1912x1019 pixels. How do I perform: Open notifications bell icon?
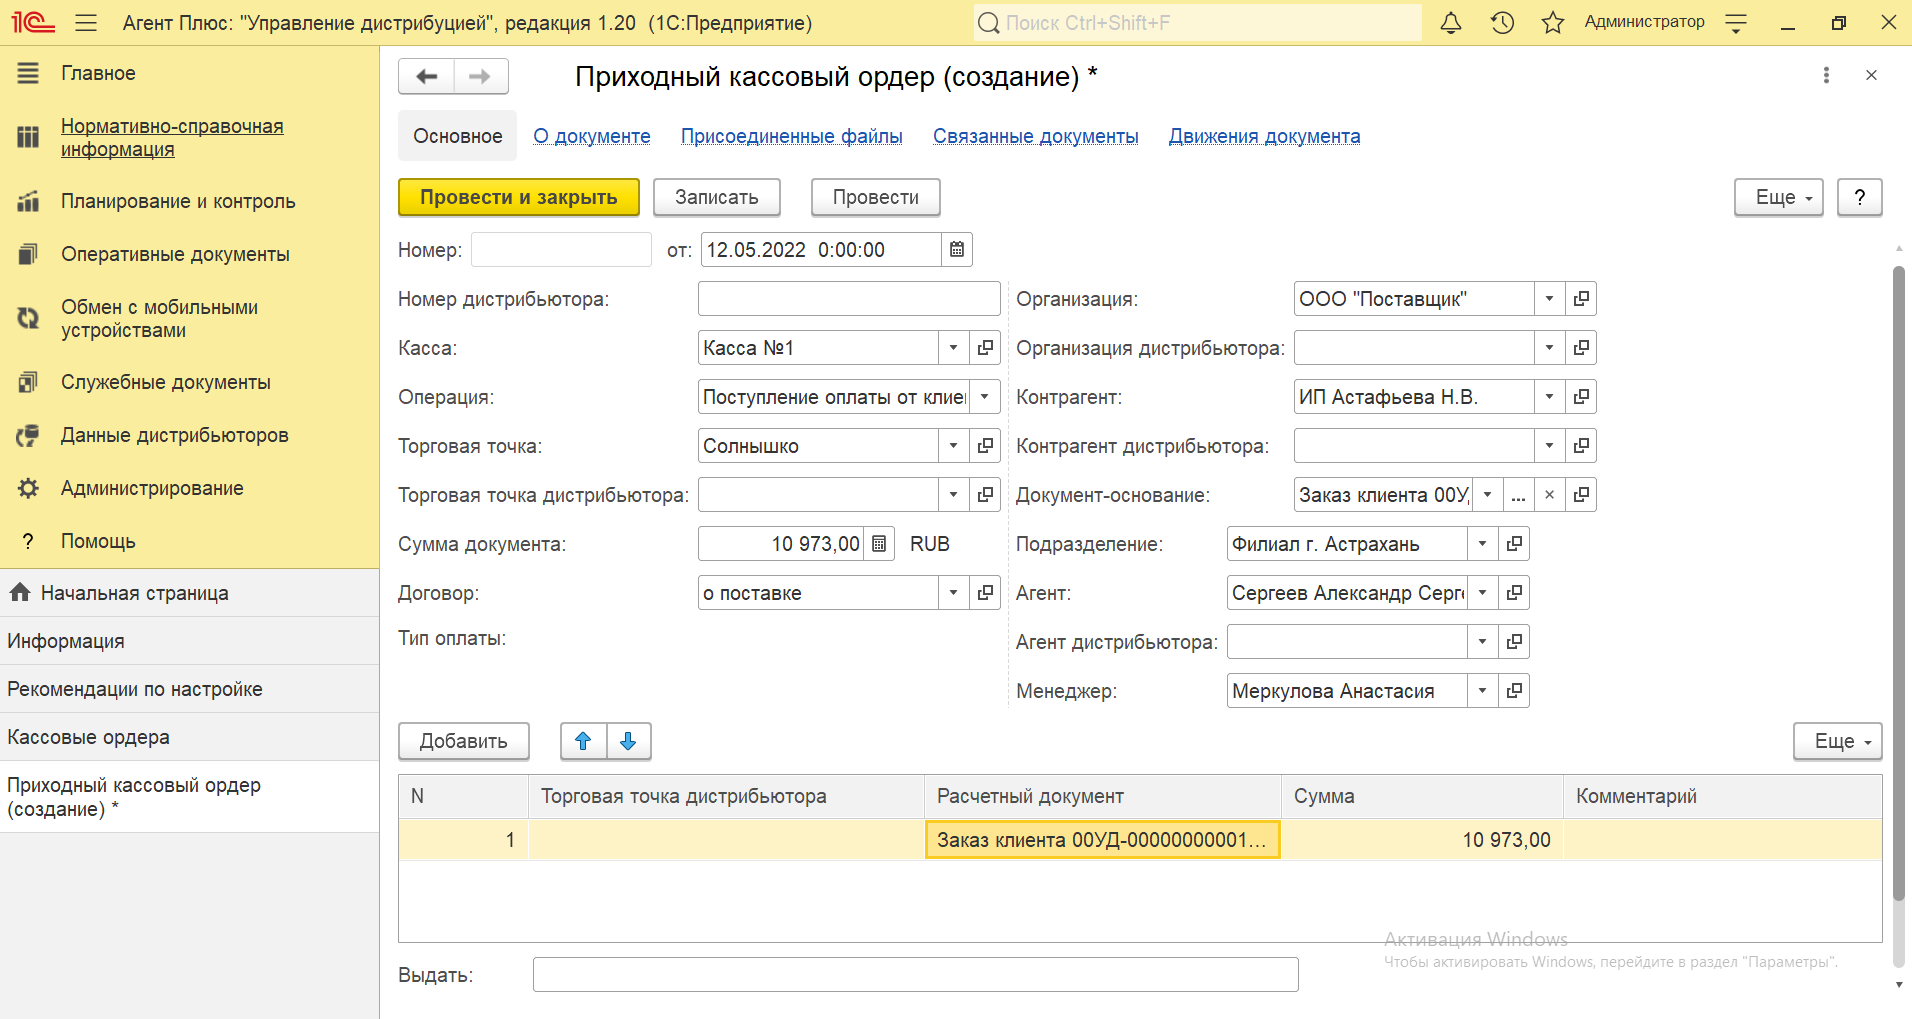click(x=1451, y=23)
